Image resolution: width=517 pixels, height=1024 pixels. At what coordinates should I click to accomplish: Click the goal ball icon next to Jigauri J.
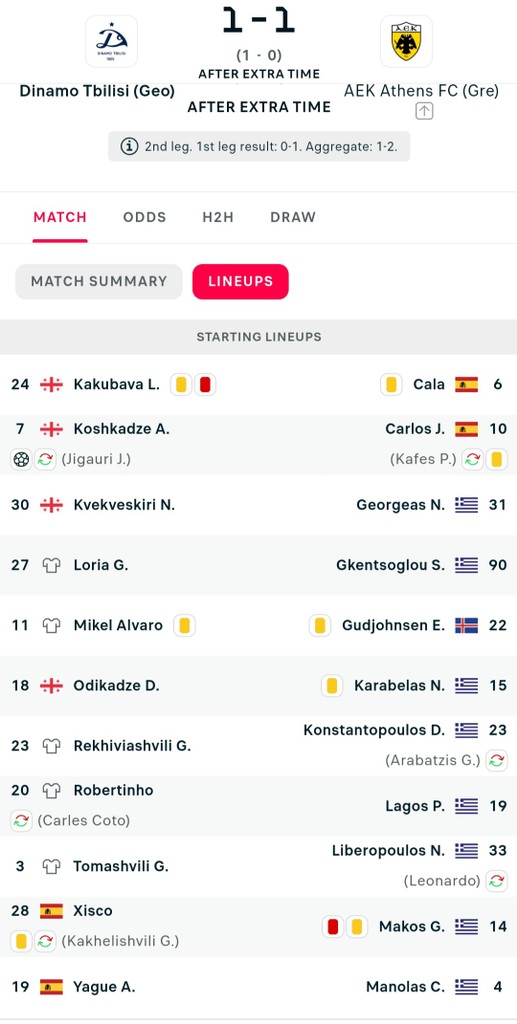coord(22,459)
